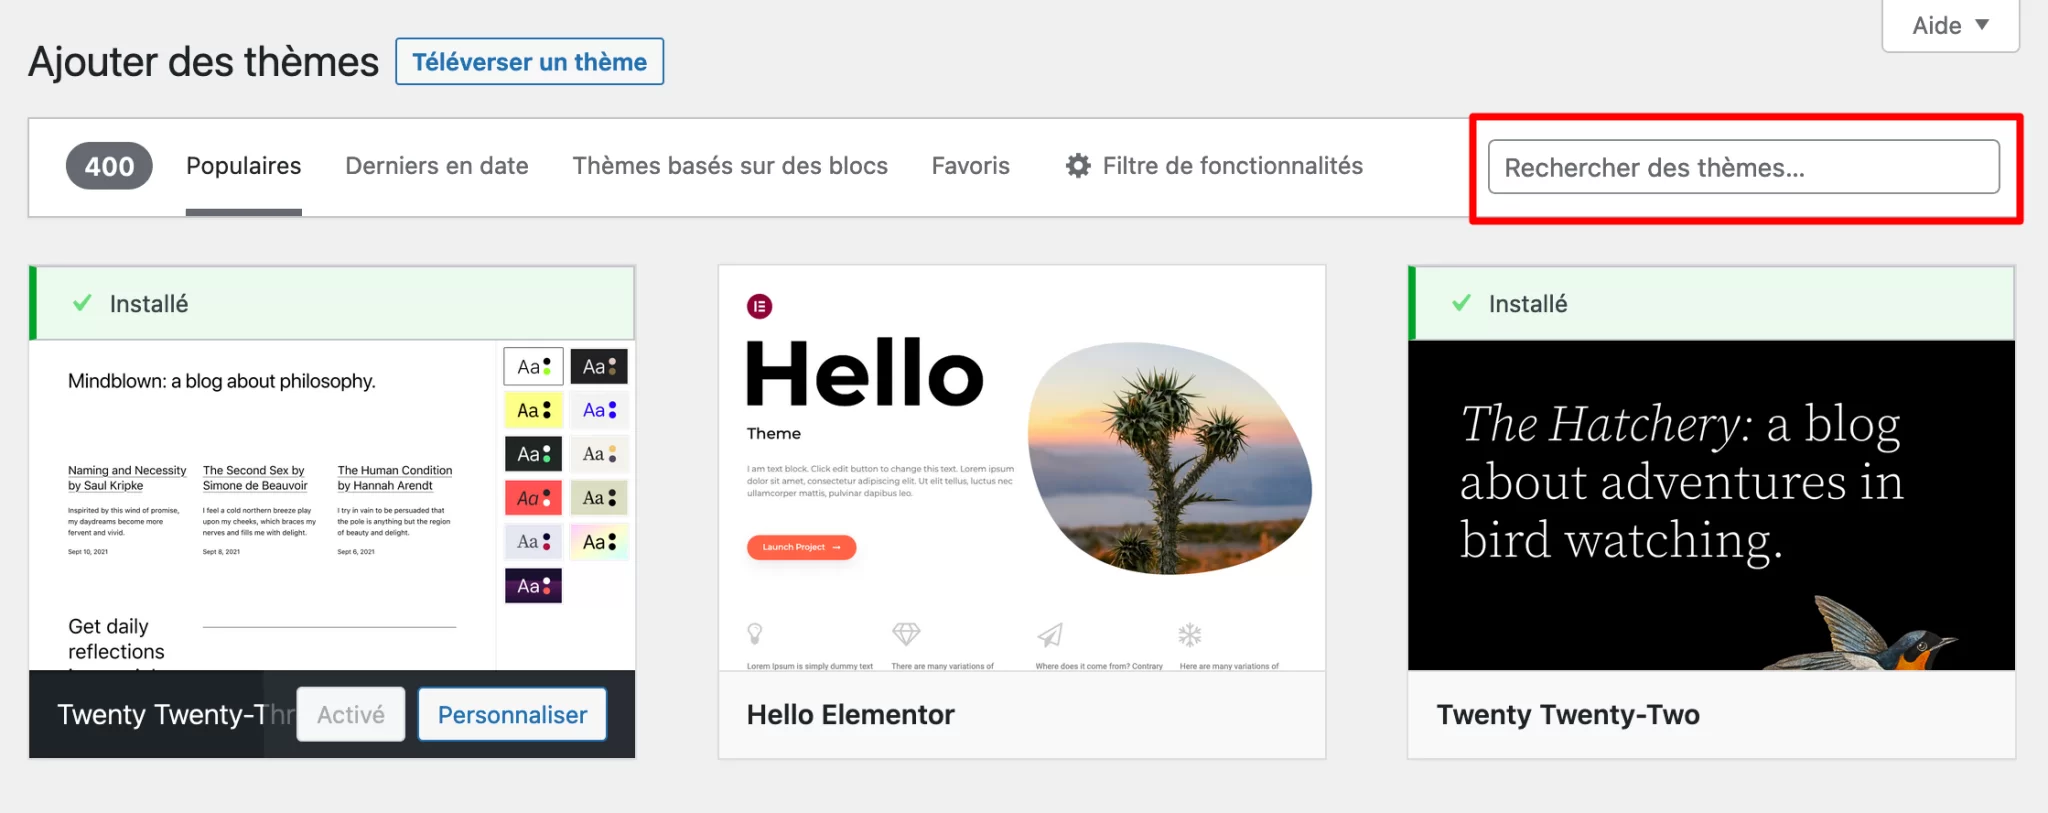This screenshot has height=813, width=2048.
Task: Click the cactus image in Hello Elementor preview
Action: (x=1170, y=458)
